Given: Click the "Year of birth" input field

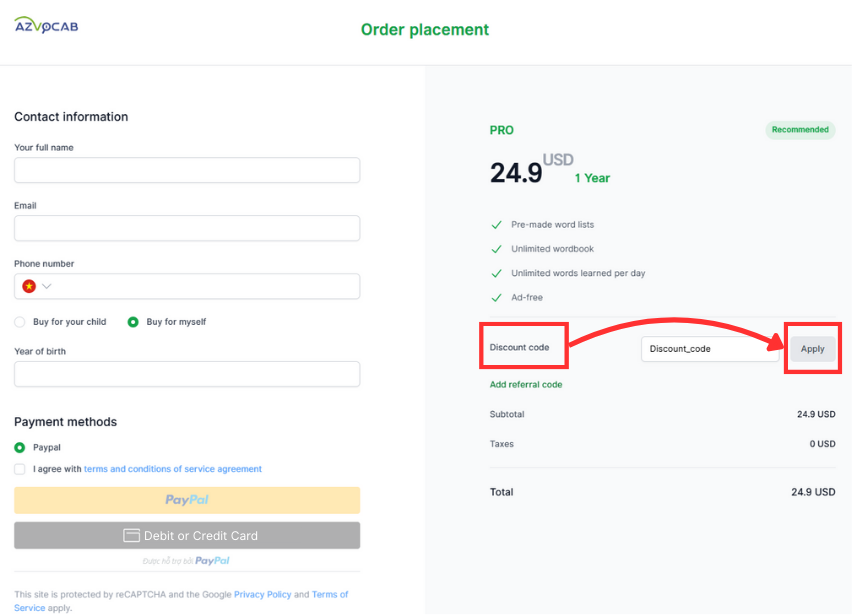Looking at the screenshot, I should (186, 374).
